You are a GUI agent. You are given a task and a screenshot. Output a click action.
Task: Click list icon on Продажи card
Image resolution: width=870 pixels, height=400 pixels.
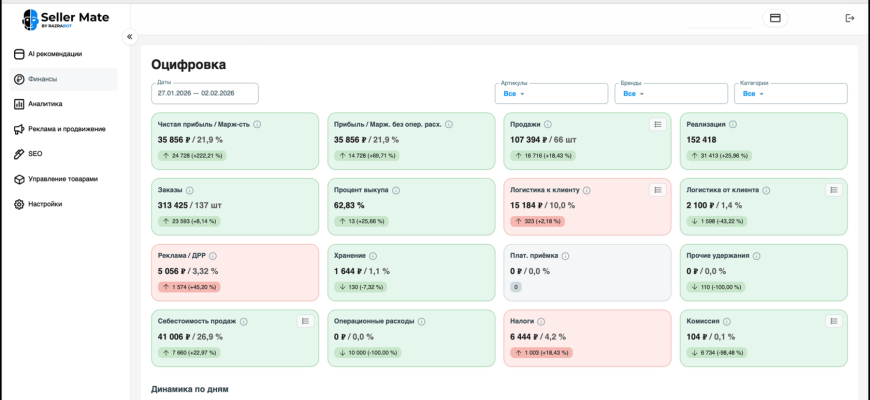coord(657,124)
